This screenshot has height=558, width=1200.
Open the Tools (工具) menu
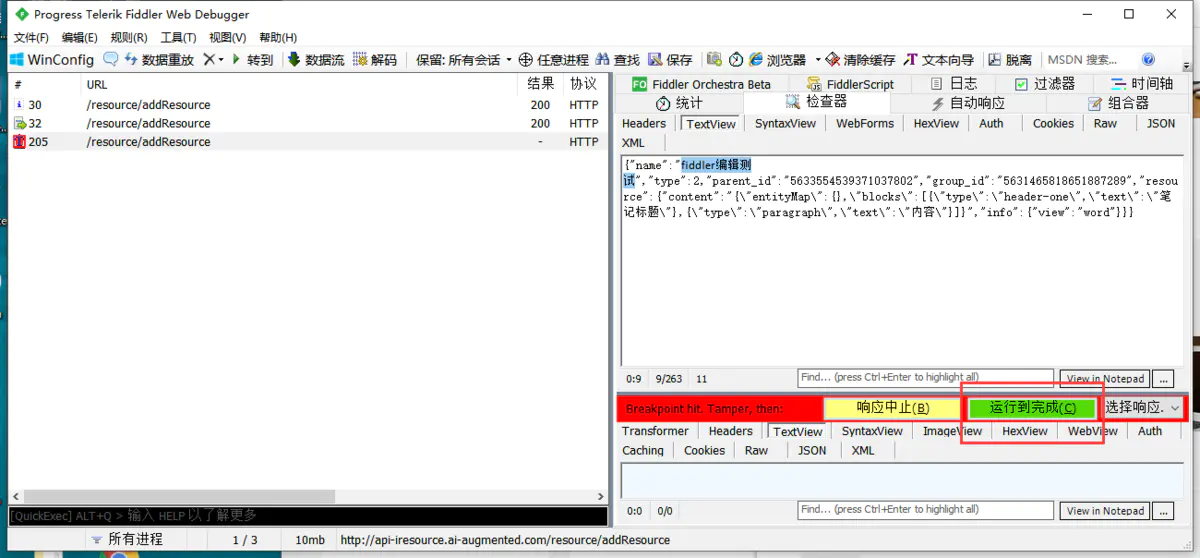(177, 38)
